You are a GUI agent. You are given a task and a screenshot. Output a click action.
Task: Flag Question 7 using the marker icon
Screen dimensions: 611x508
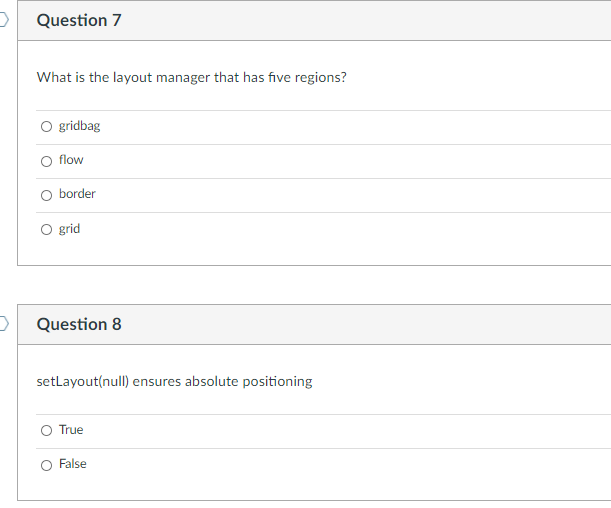[x=4, y=20]
